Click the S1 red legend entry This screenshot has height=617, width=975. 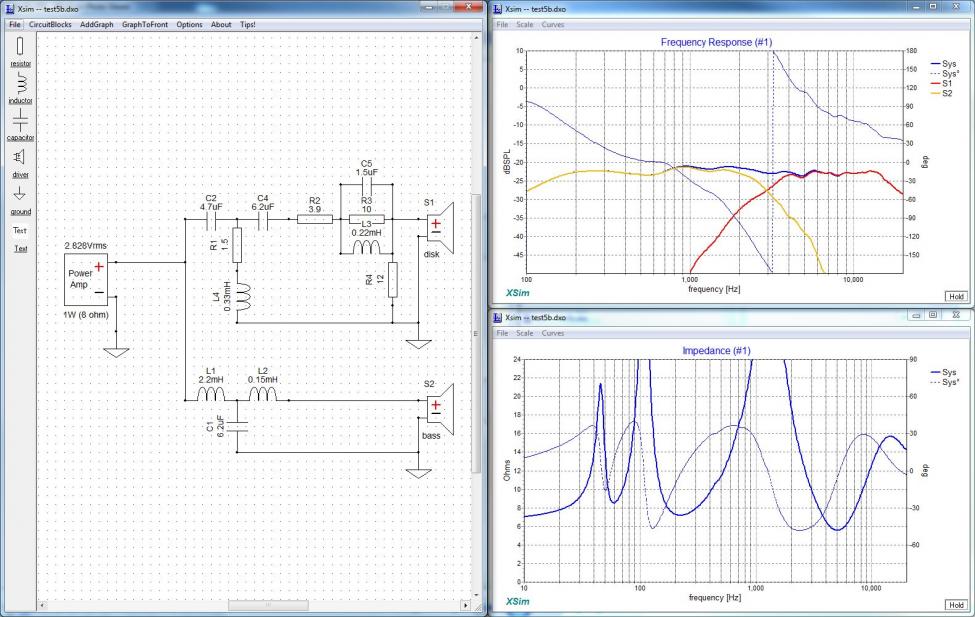(940, 83)
